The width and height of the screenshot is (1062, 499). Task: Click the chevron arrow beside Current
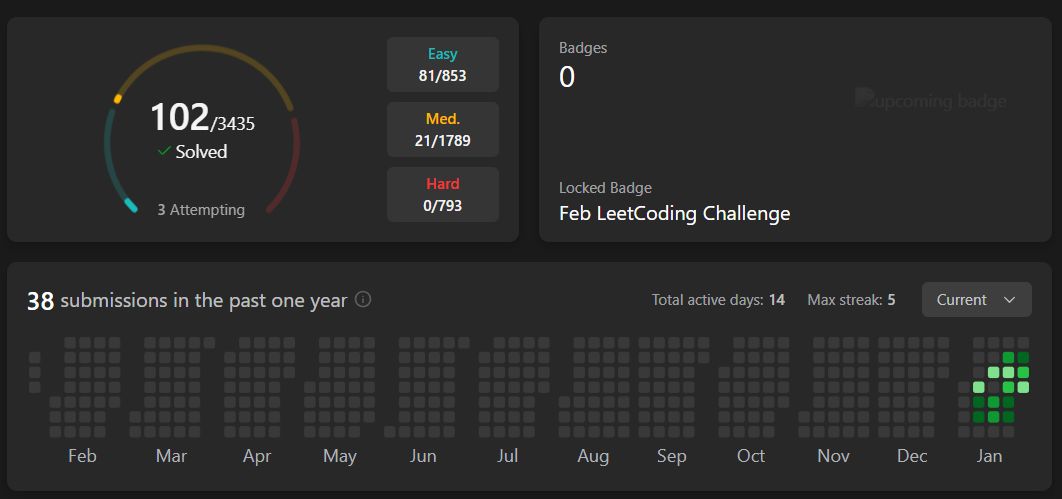1009,300
